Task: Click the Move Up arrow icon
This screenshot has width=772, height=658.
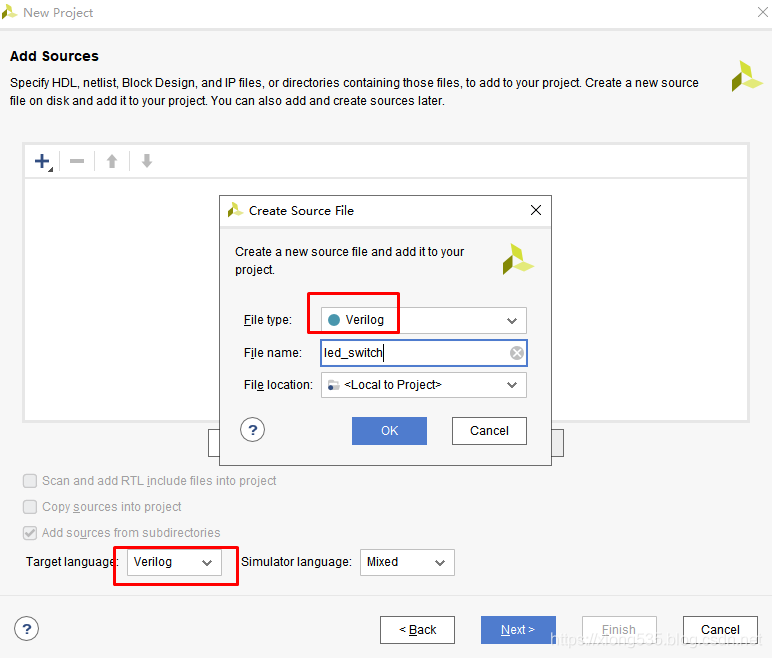Action: [x=112, y=161]
